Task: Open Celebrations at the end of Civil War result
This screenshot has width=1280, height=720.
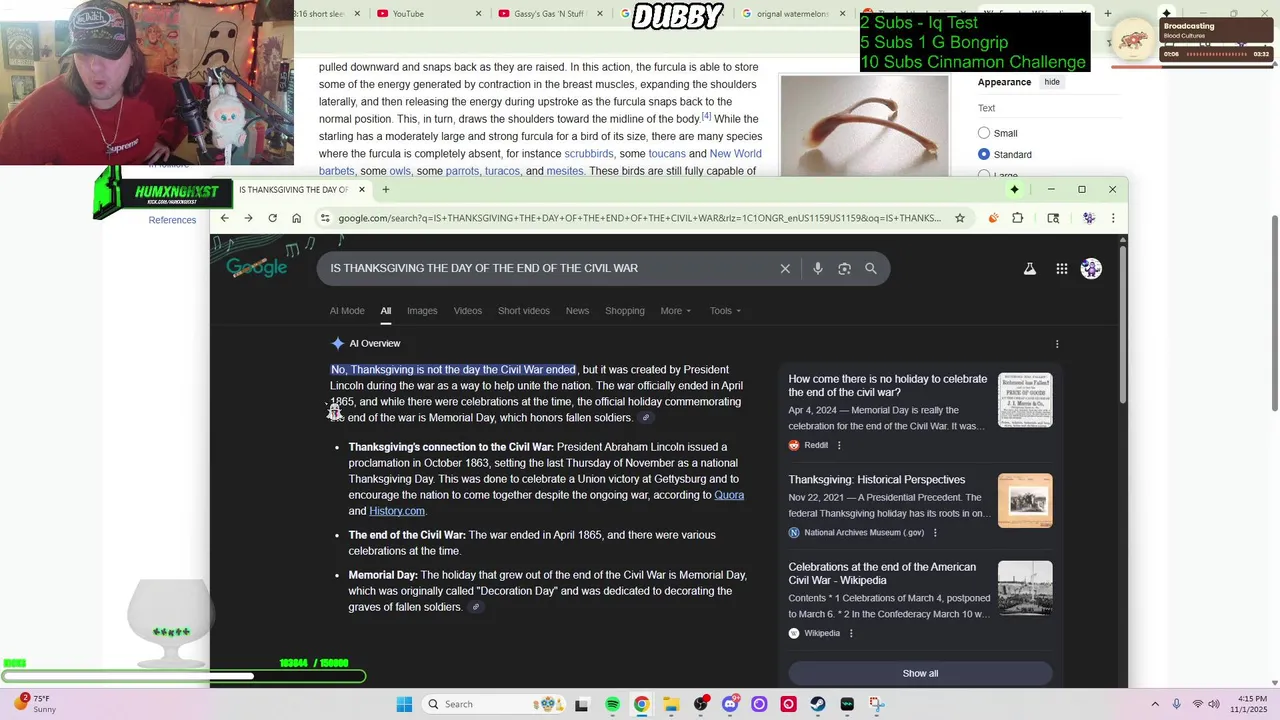Action: (x=882, y=574)
